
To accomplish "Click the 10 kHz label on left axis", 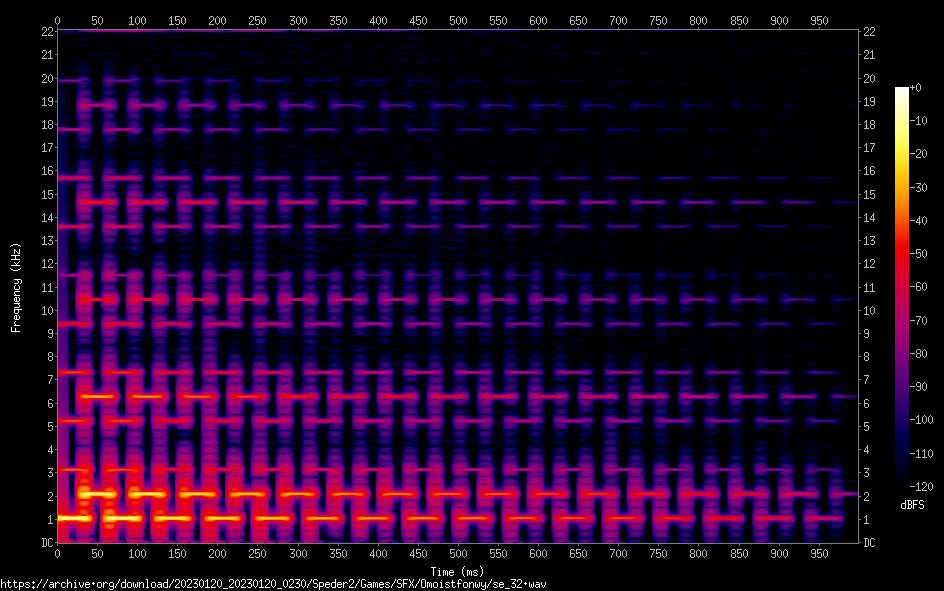I will (45, 311).
